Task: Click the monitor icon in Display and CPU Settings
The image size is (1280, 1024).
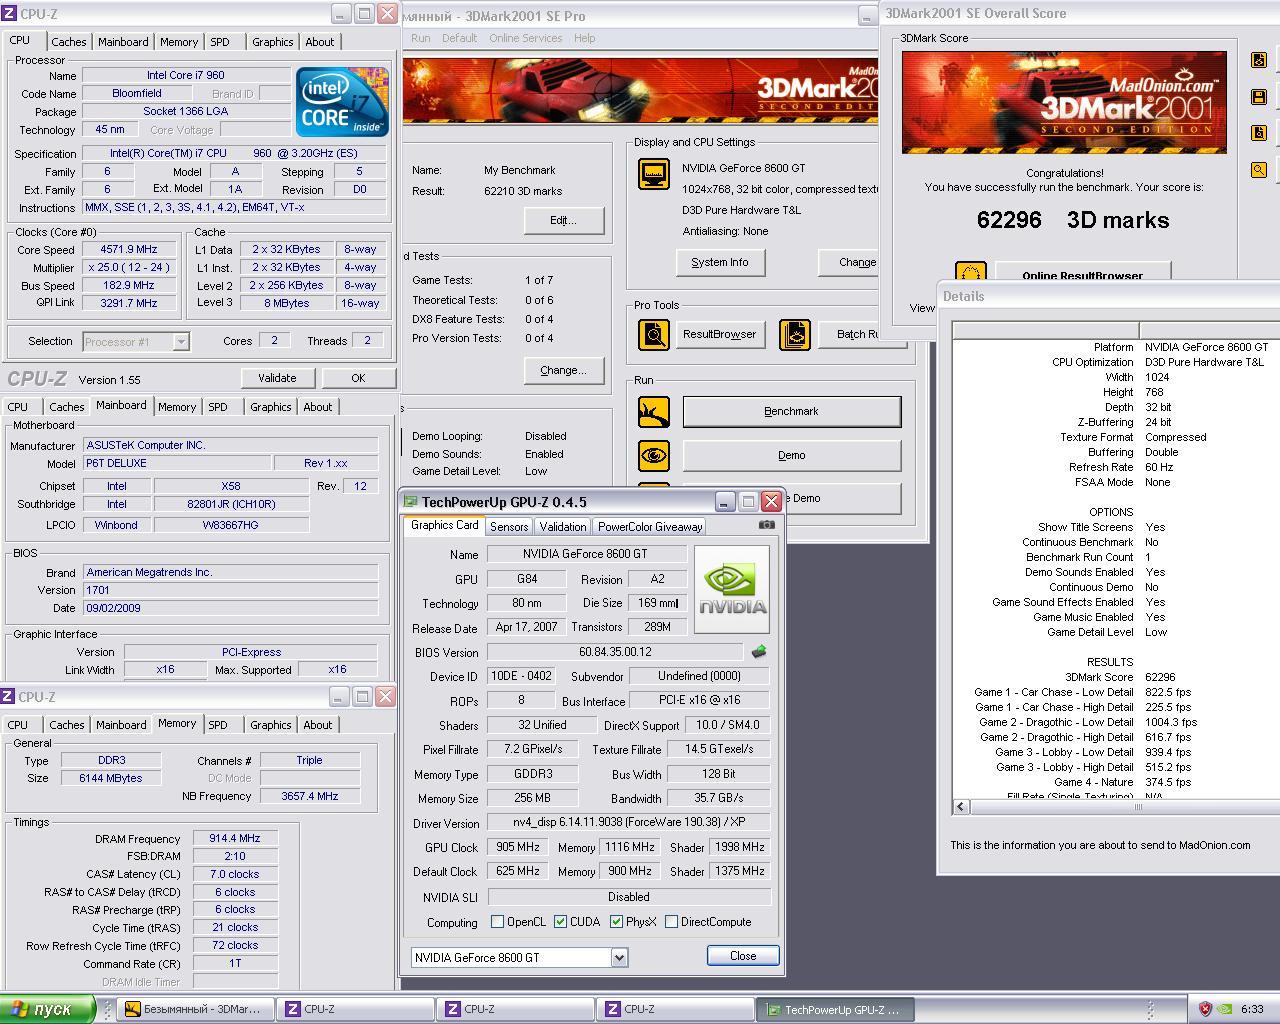Action: click(654, 173)
